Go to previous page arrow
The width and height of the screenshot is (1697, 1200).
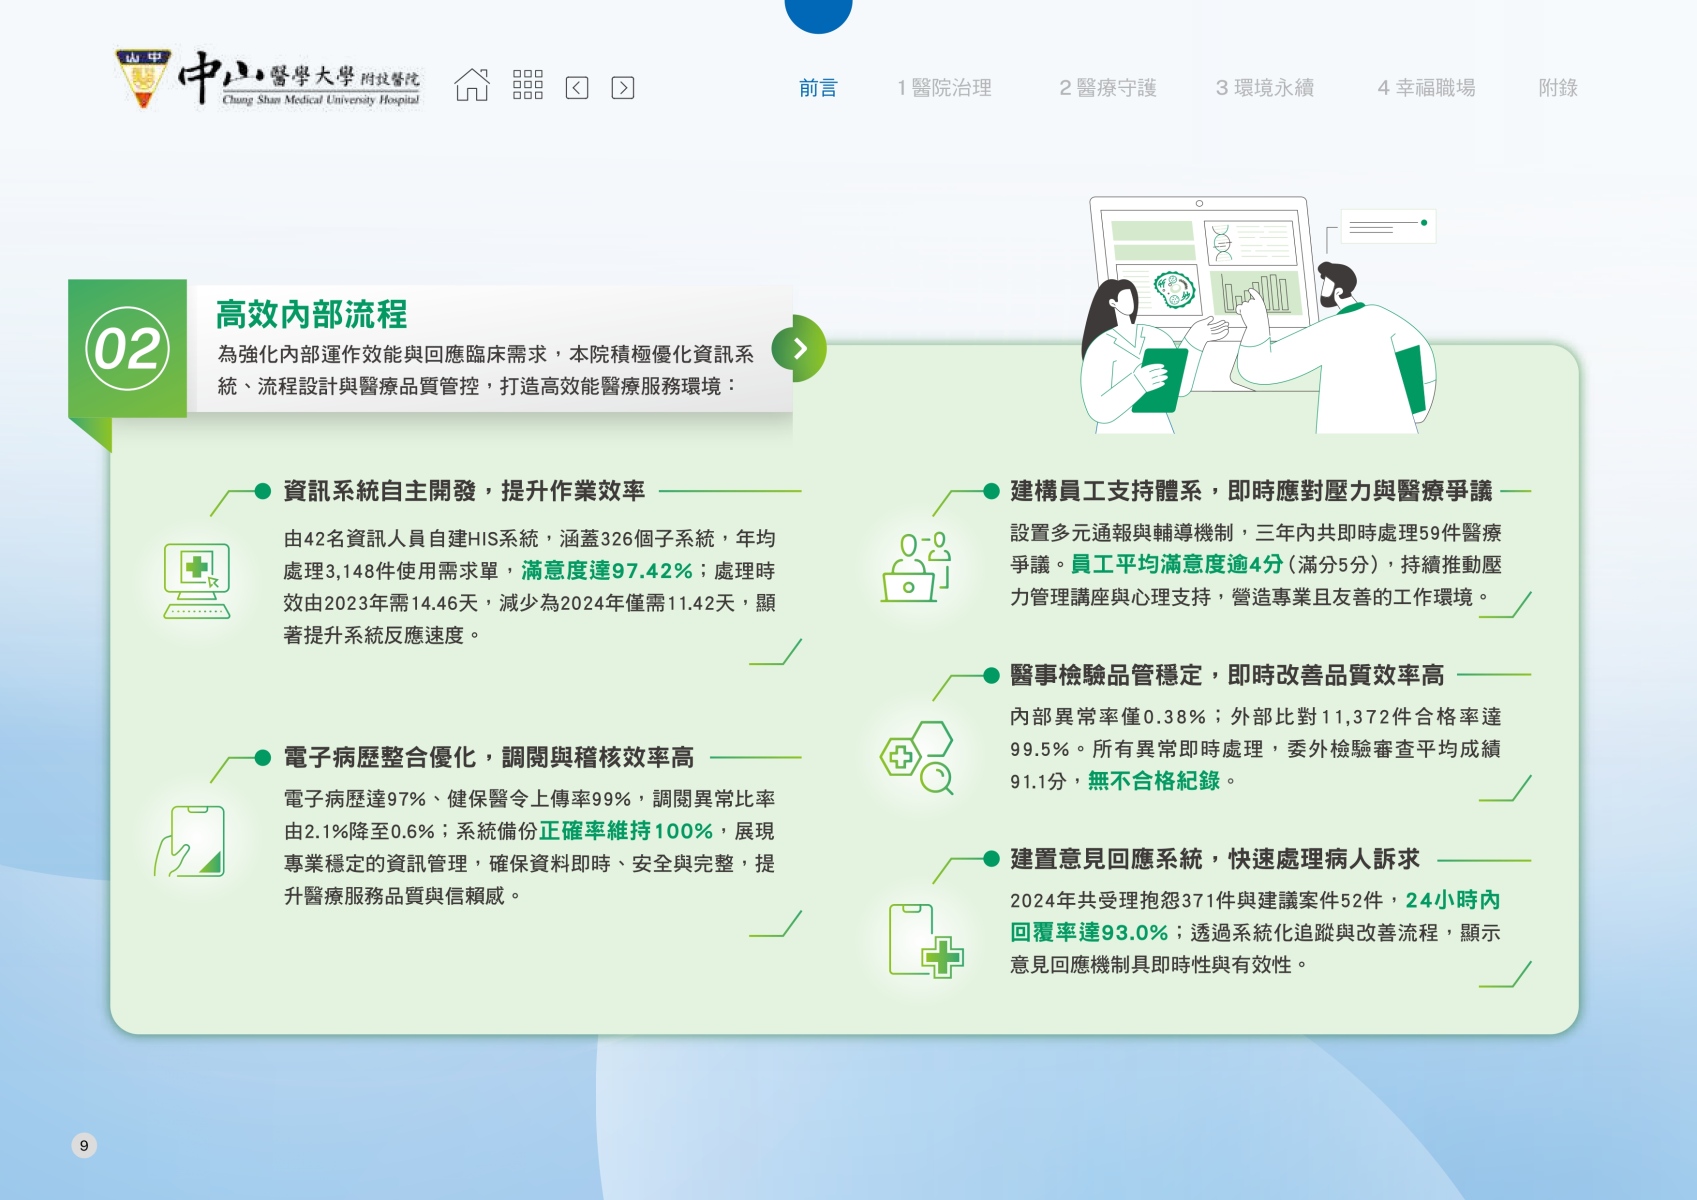pos(577,88)
